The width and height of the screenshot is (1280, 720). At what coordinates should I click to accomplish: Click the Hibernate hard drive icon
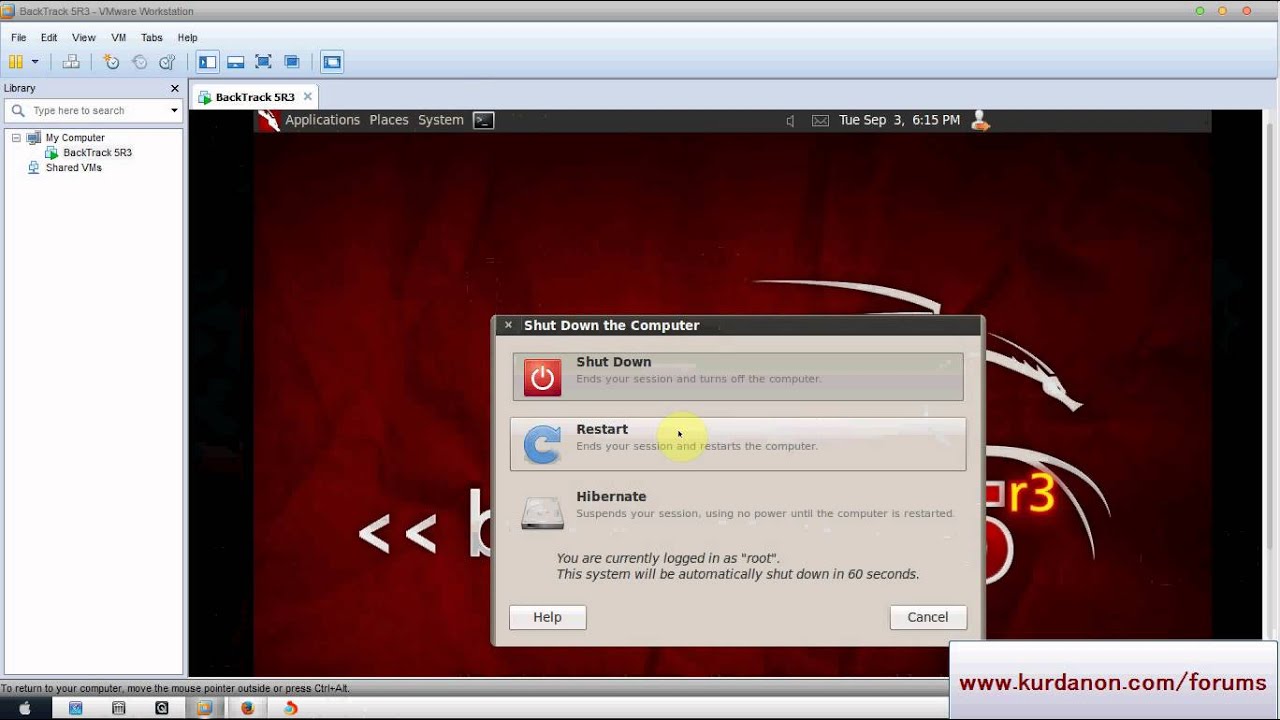pos(543,512)
